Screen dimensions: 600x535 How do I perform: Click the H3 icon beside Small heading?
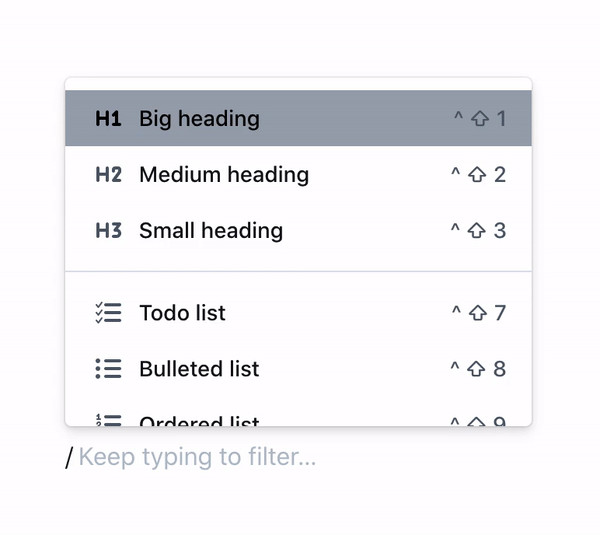pyautogui.click(x=108, y=230)
